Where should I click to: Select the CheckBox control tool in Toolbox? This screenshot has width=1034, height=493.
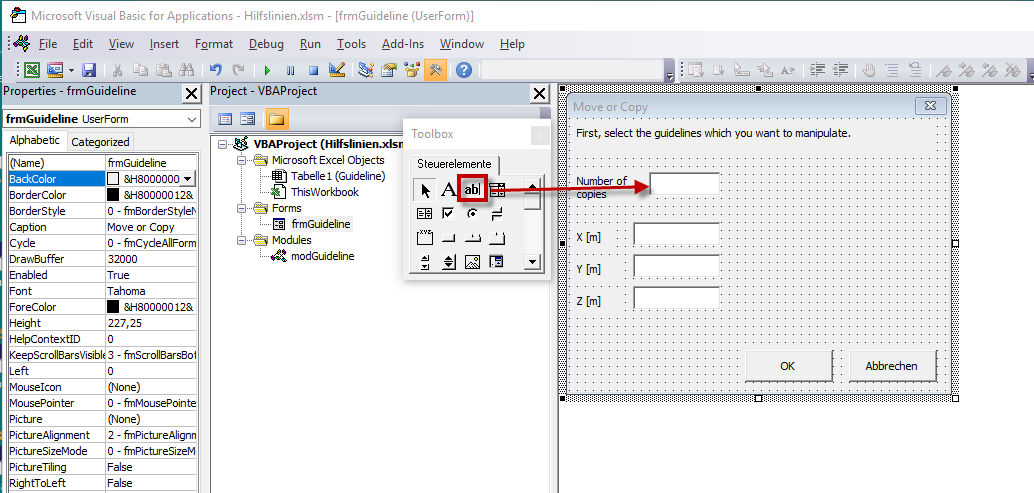[448, 214]
